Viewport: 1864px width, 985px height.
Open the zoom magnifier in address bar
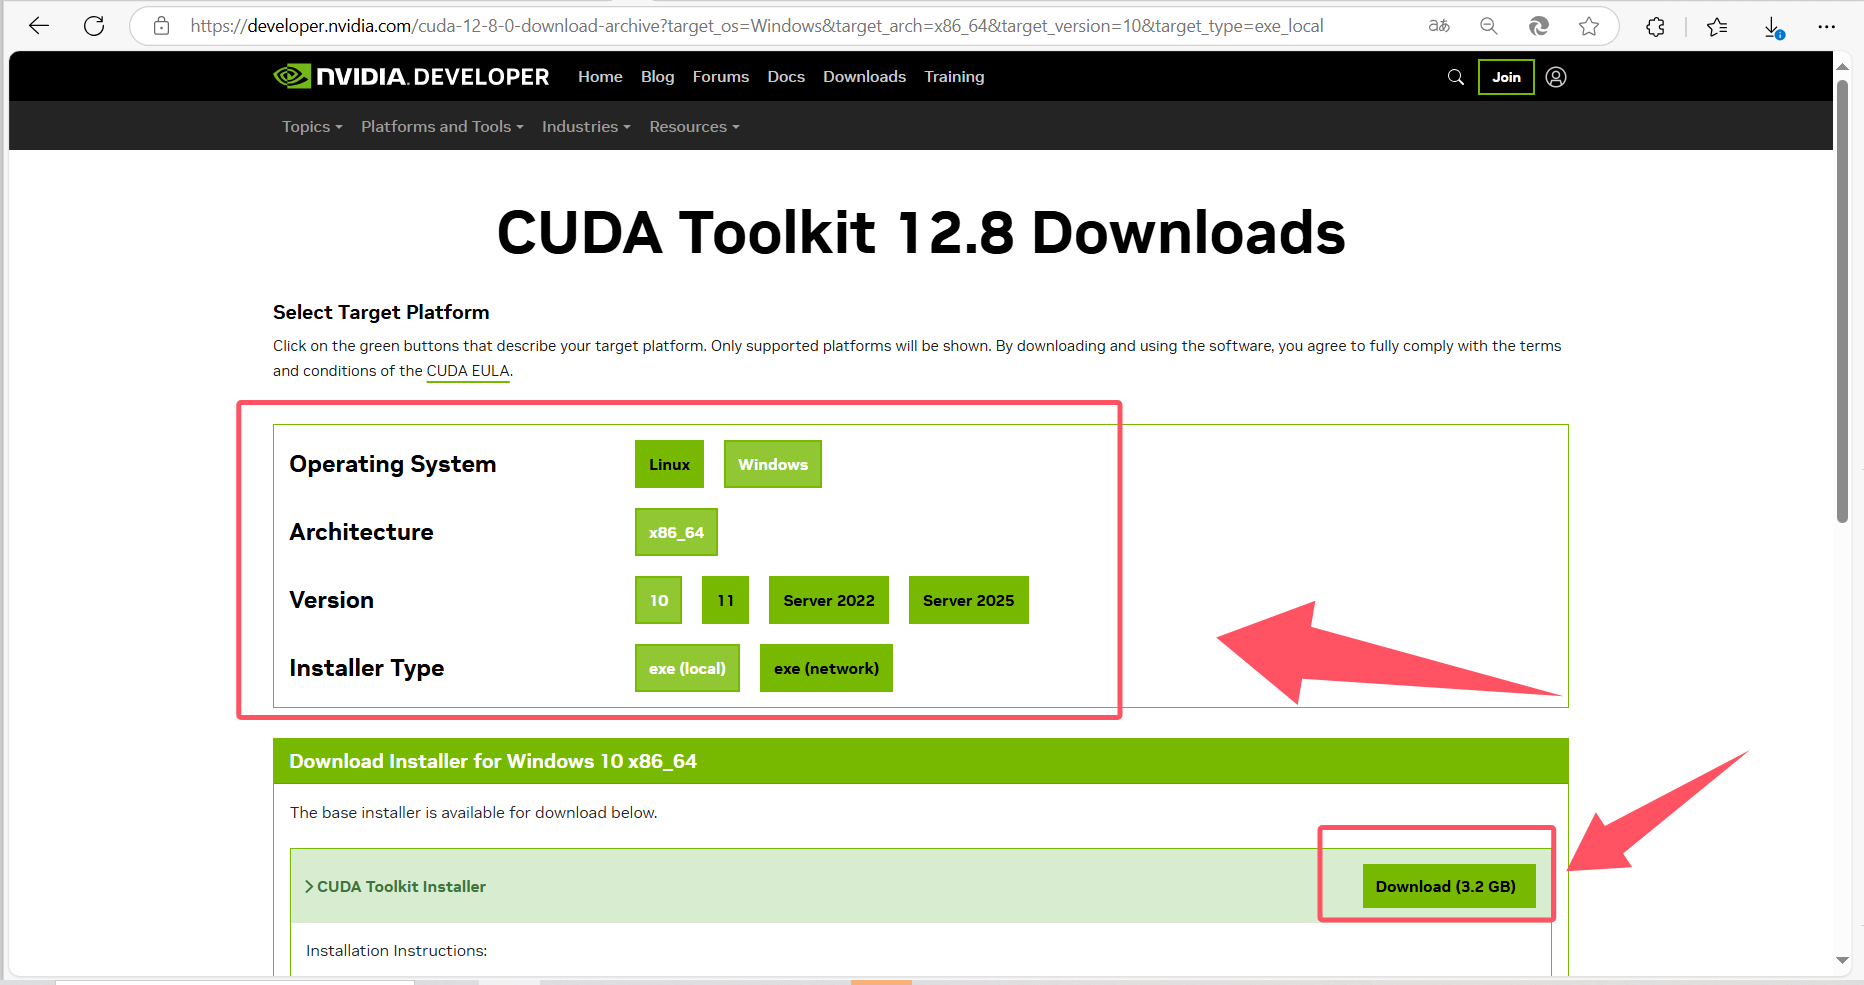pos(1489,26)
